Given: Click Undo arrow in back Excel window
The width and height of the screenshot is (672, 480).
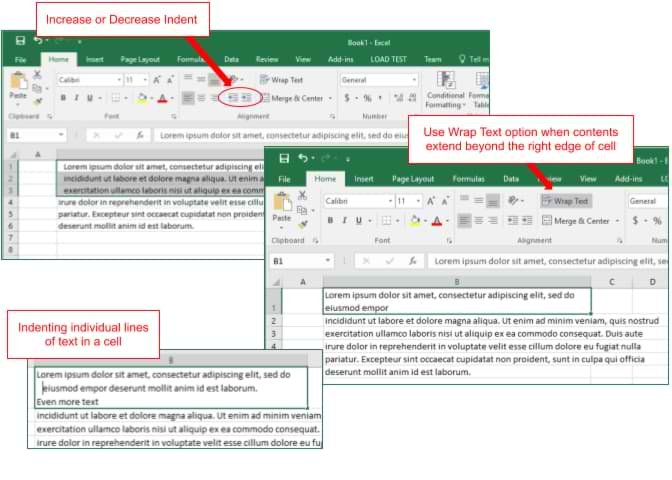Looking at the screenshot, I should coord(38,40).
